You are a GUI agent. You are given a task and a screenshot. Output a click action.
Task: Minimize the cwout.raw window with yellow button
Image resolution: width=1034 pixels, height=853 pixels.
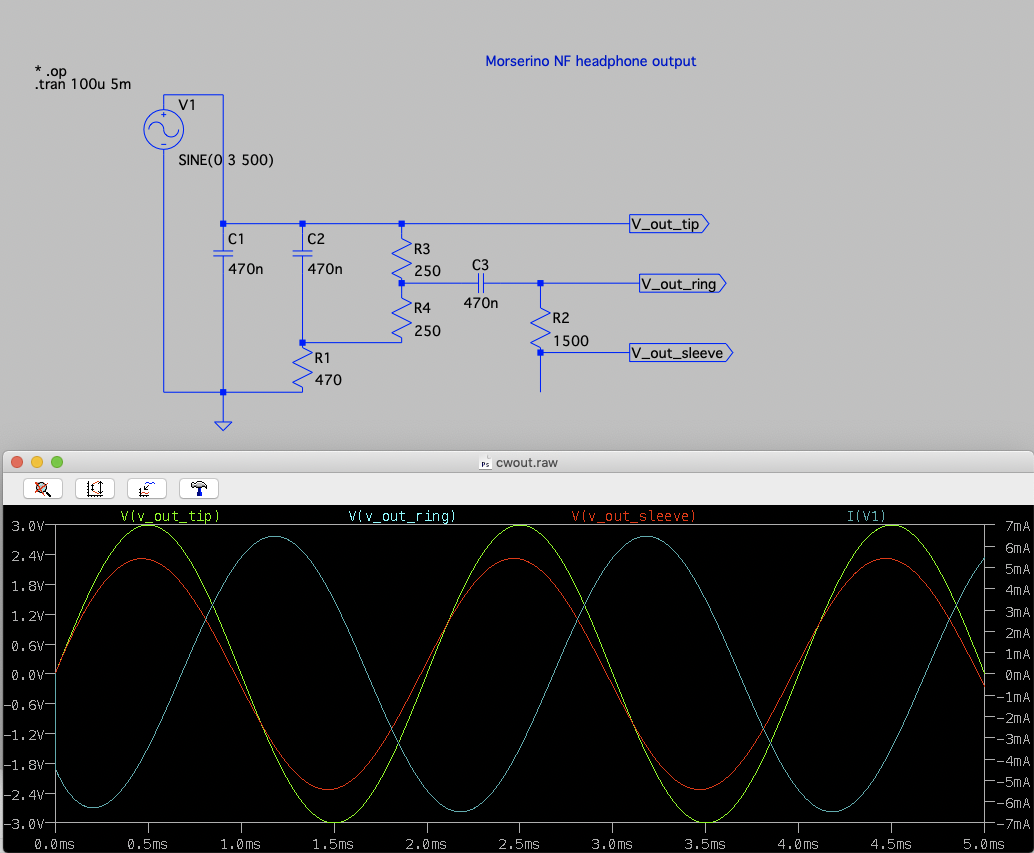pos(37,462)
